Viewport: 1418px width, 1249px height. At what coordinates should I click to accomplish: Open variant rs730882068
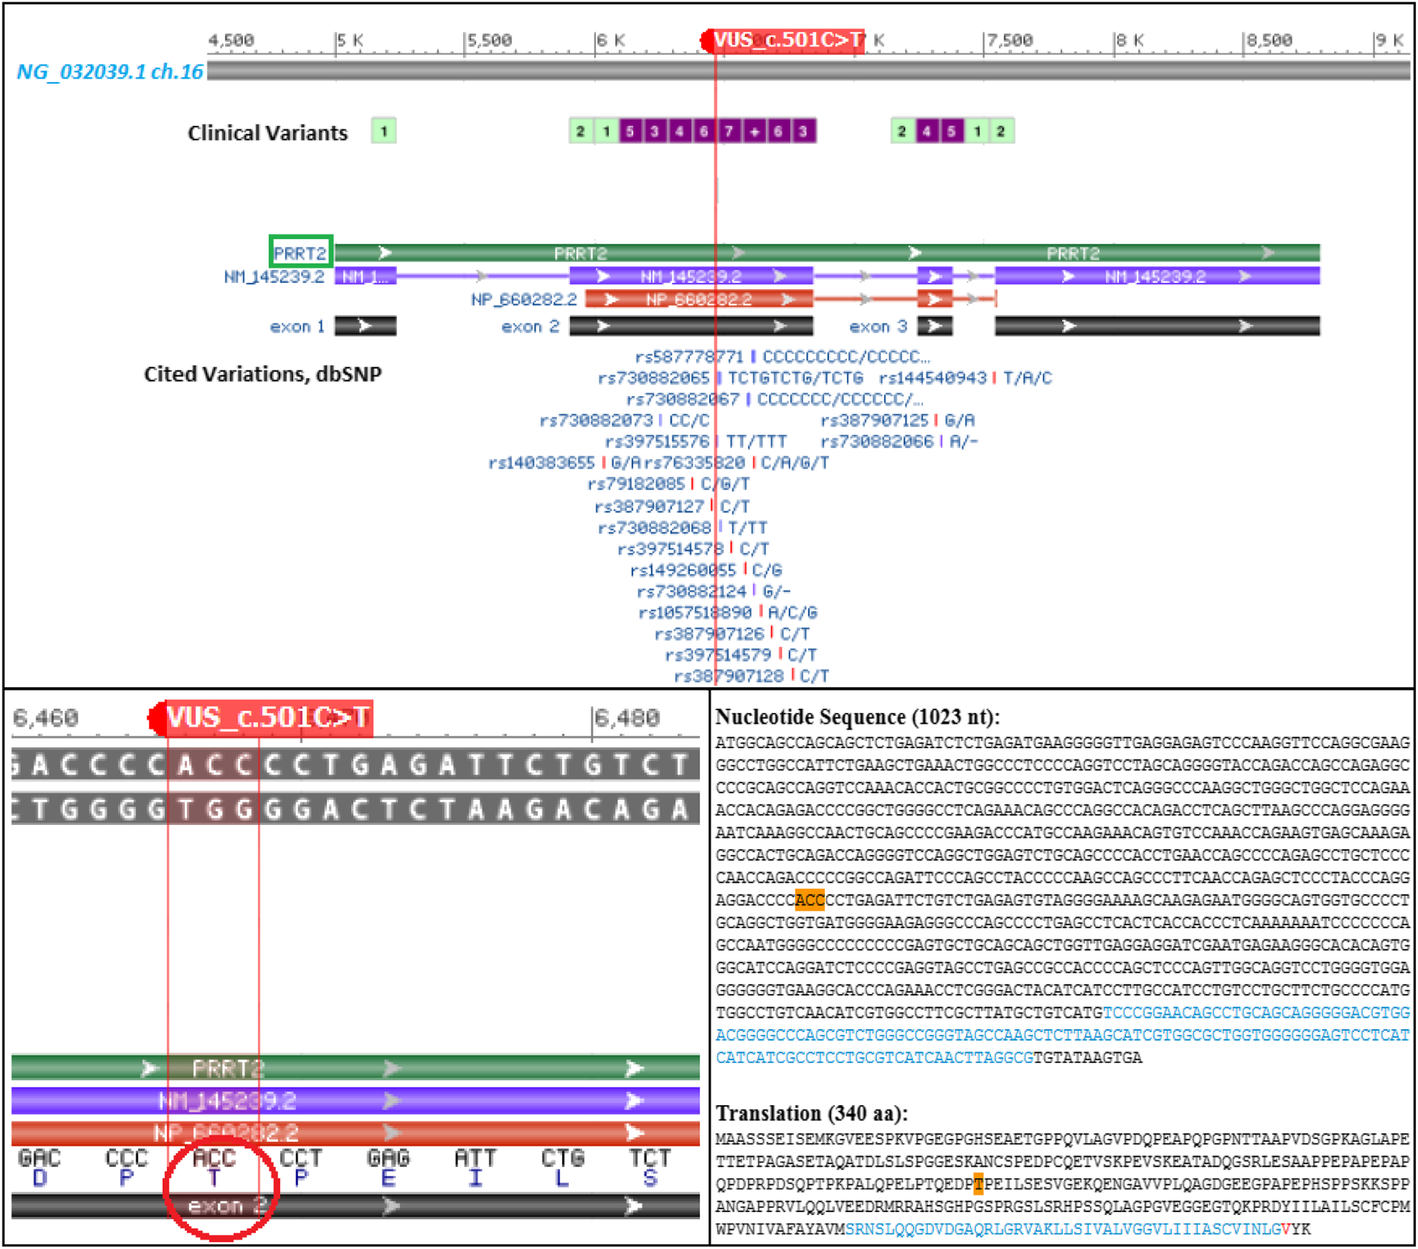tap(654, 527)
